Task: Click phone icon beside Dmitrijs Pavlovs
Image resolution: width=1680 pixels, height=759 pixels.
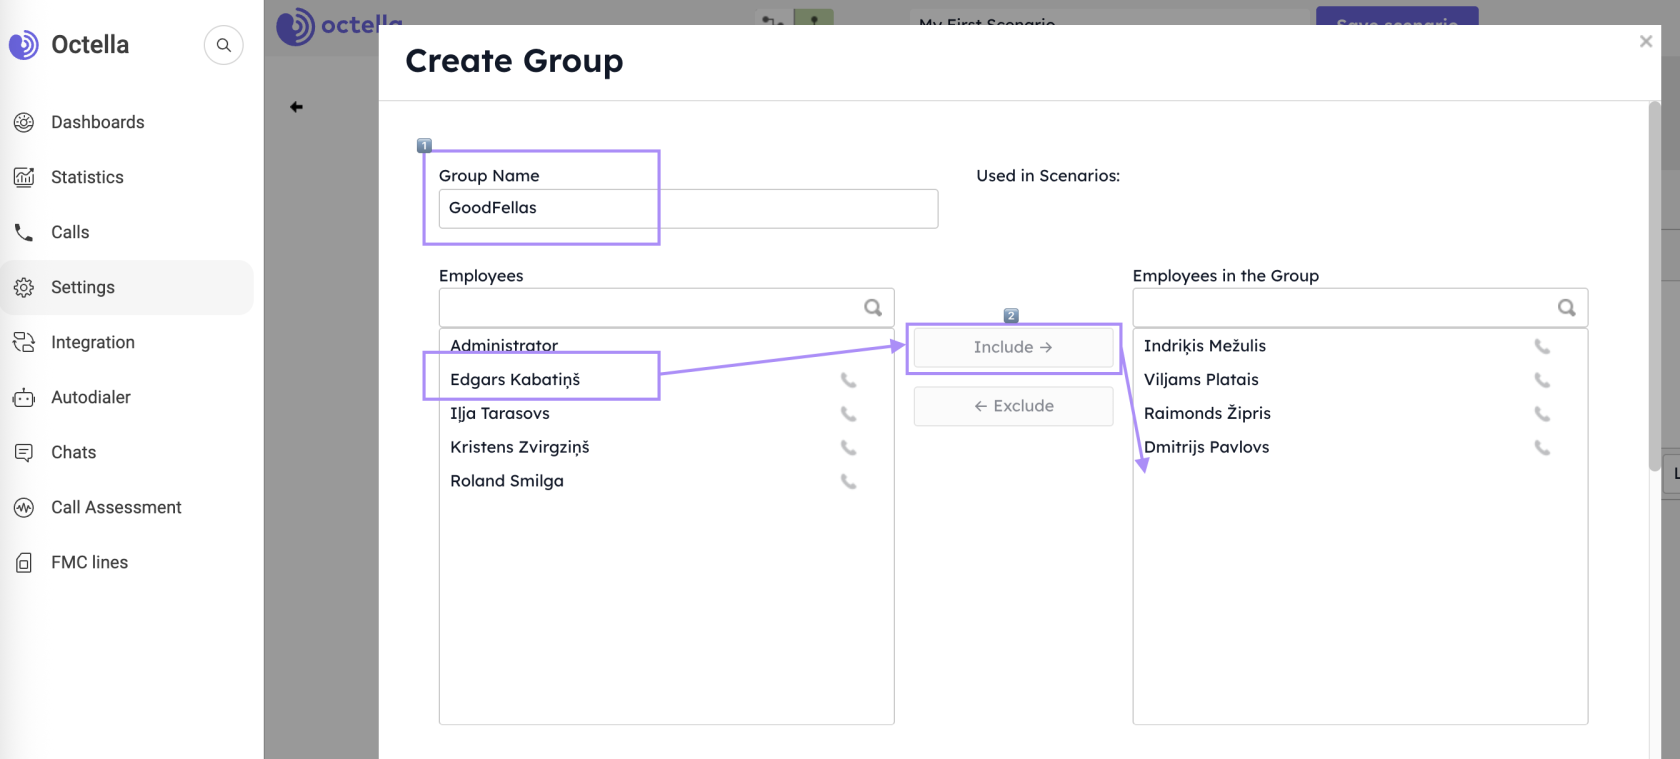Action: point(1542,448)
